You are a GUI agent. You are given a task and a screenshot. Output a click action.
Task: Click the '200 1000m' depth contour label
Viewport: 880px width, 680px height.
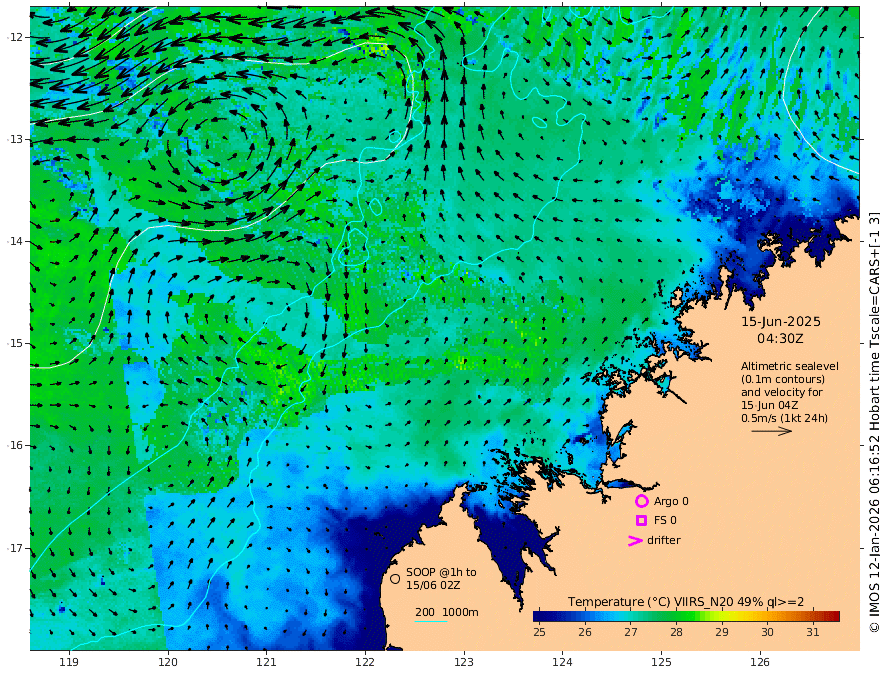(447, 612)
